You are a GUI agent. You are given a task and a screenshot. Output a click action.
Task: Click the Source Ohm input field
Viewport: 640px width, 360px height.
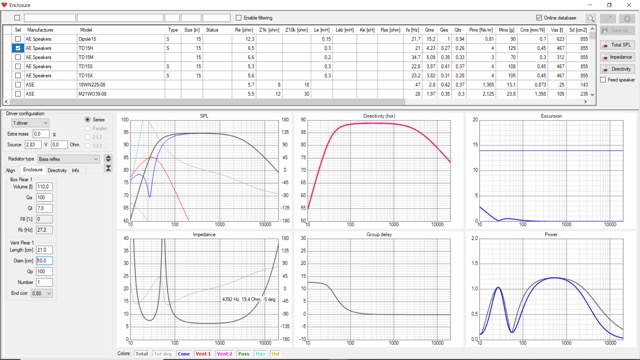(x=59, y=144)
